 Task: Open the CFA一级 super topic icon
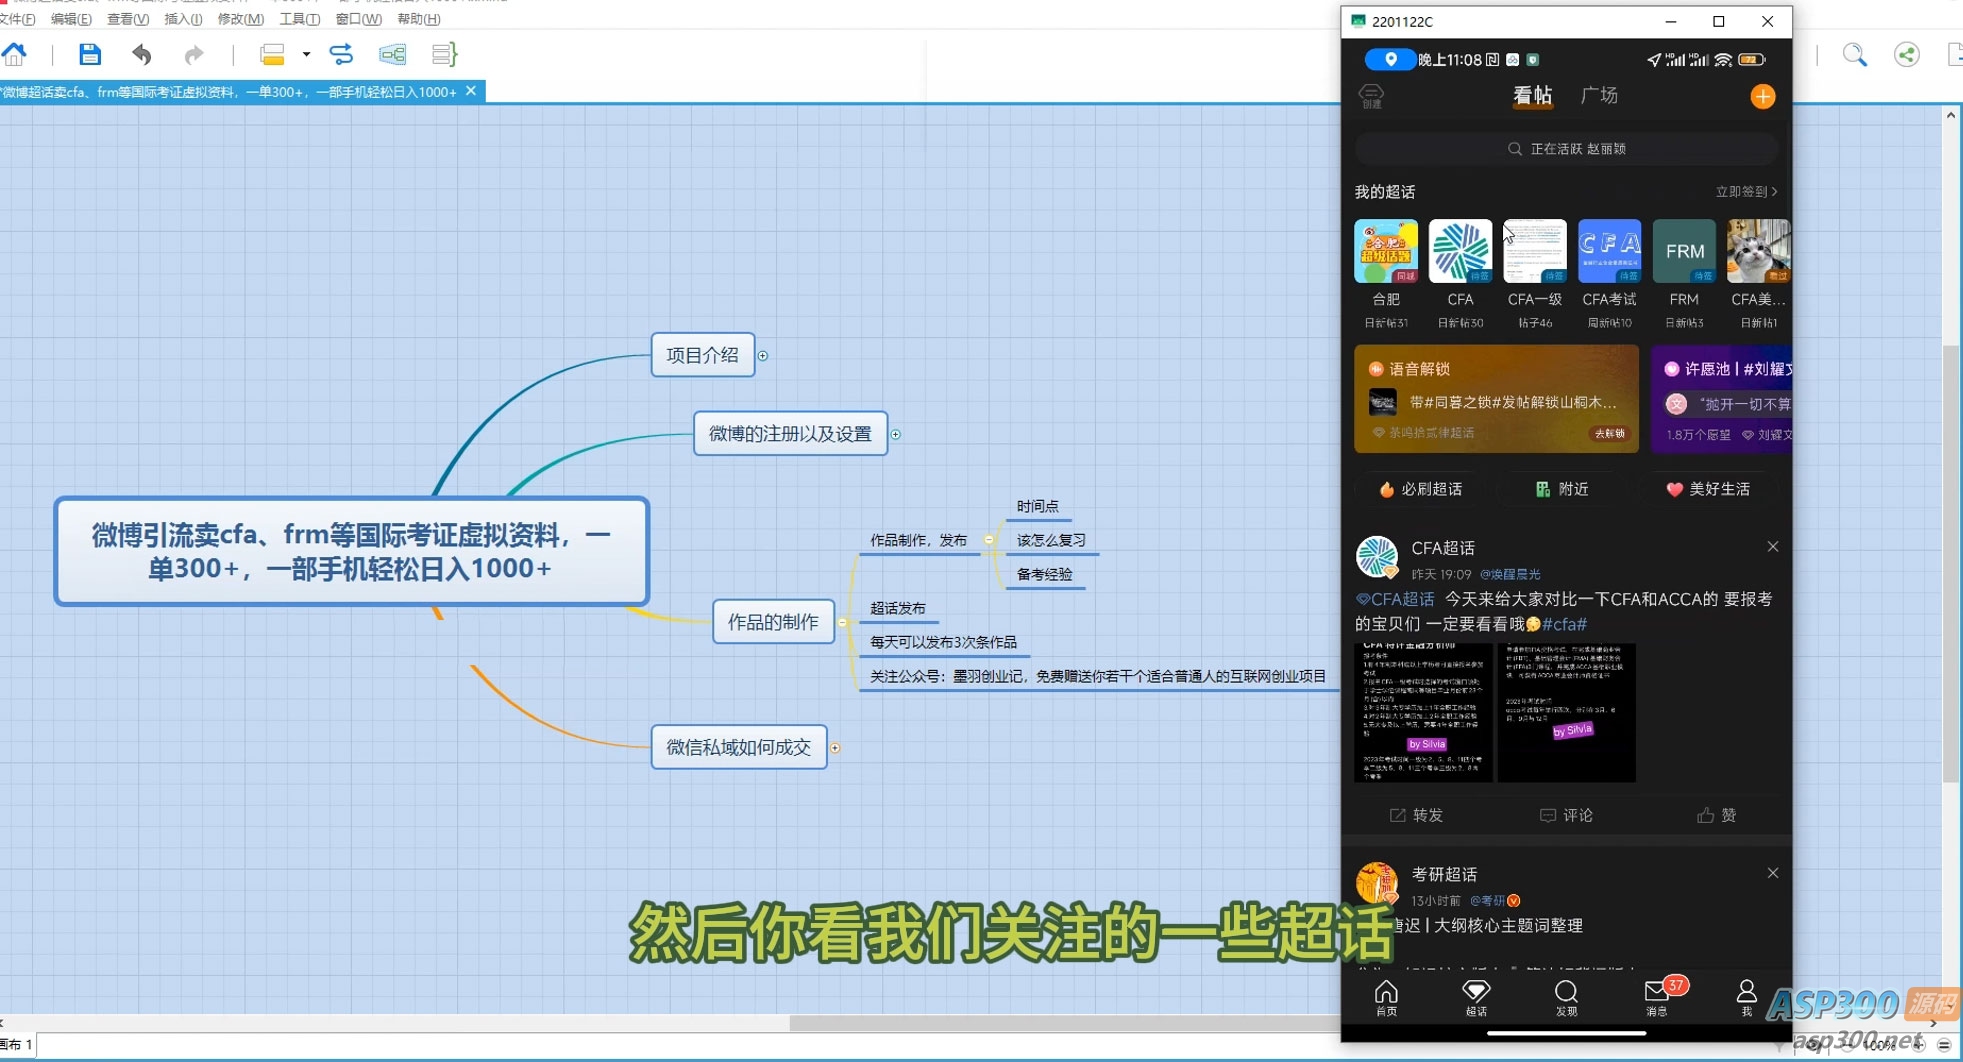coord(1535,251)
